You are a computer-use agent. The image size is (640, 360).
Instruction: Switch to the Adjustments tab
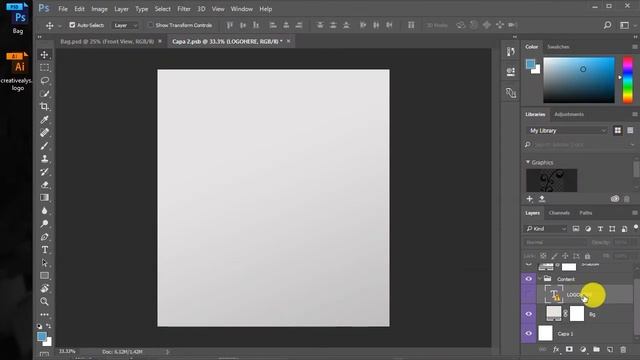(x=569, y=114)
